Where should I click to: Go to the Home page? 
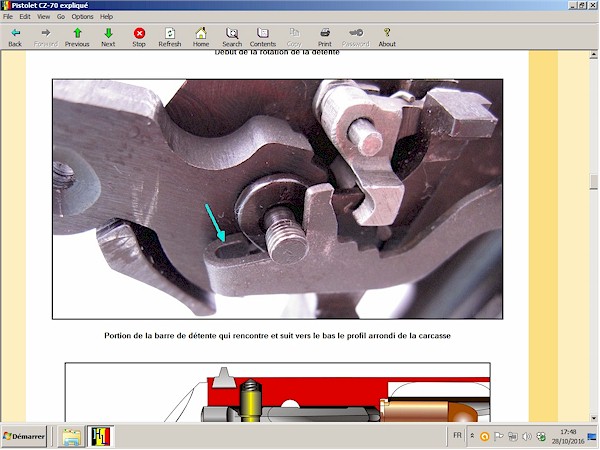click(201, 37)
